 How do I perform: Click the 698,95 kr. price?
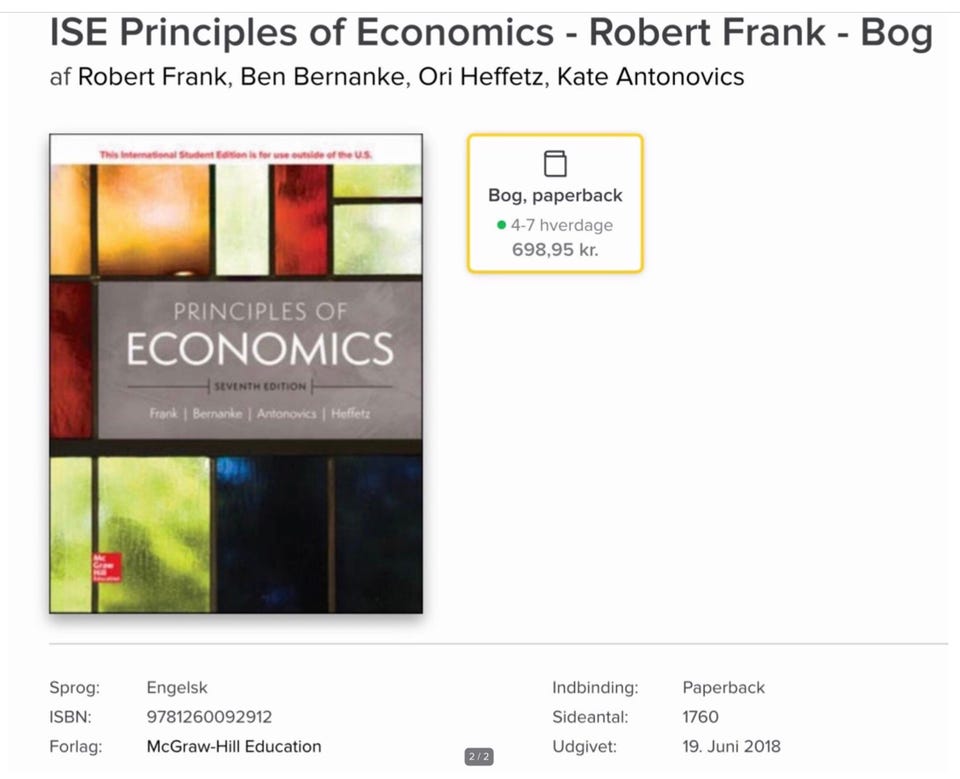(555, 249)
